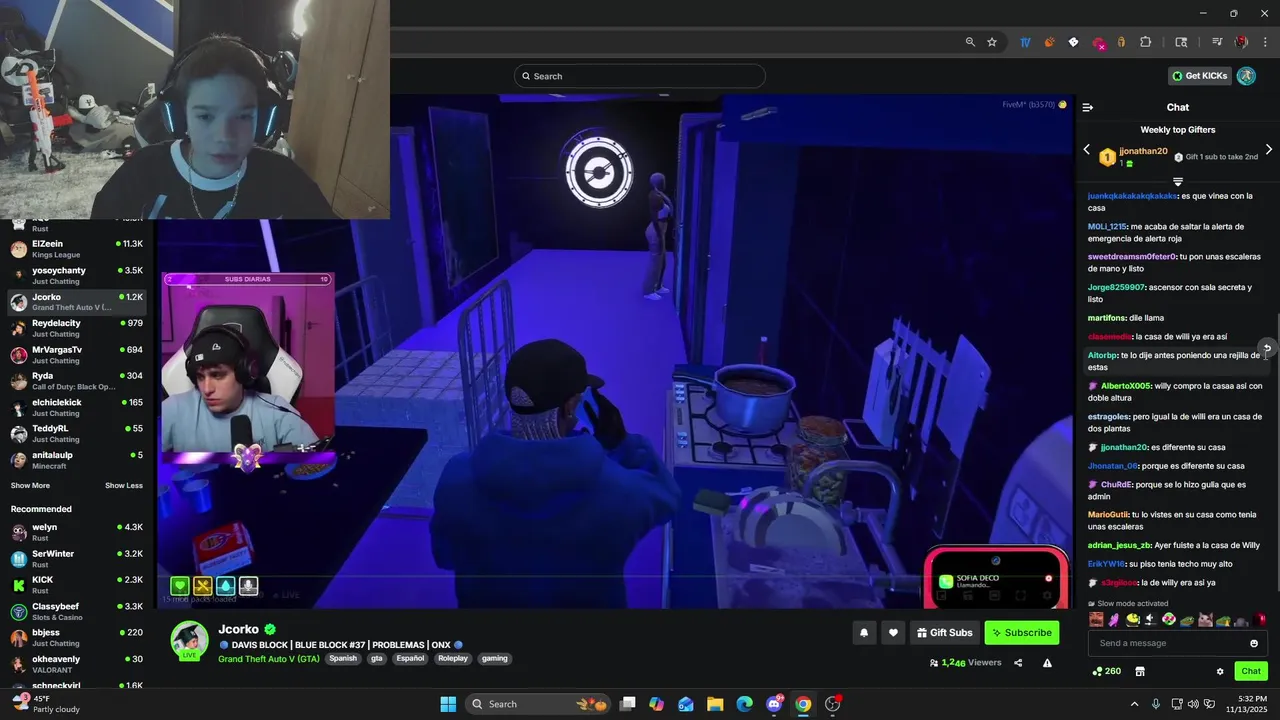Image resolution: width=1280 pixels, height=720 pixels.
Task: Open the TeddyRL channel in the sidebar
Action: pyautogui.click(x=77, y=433)
